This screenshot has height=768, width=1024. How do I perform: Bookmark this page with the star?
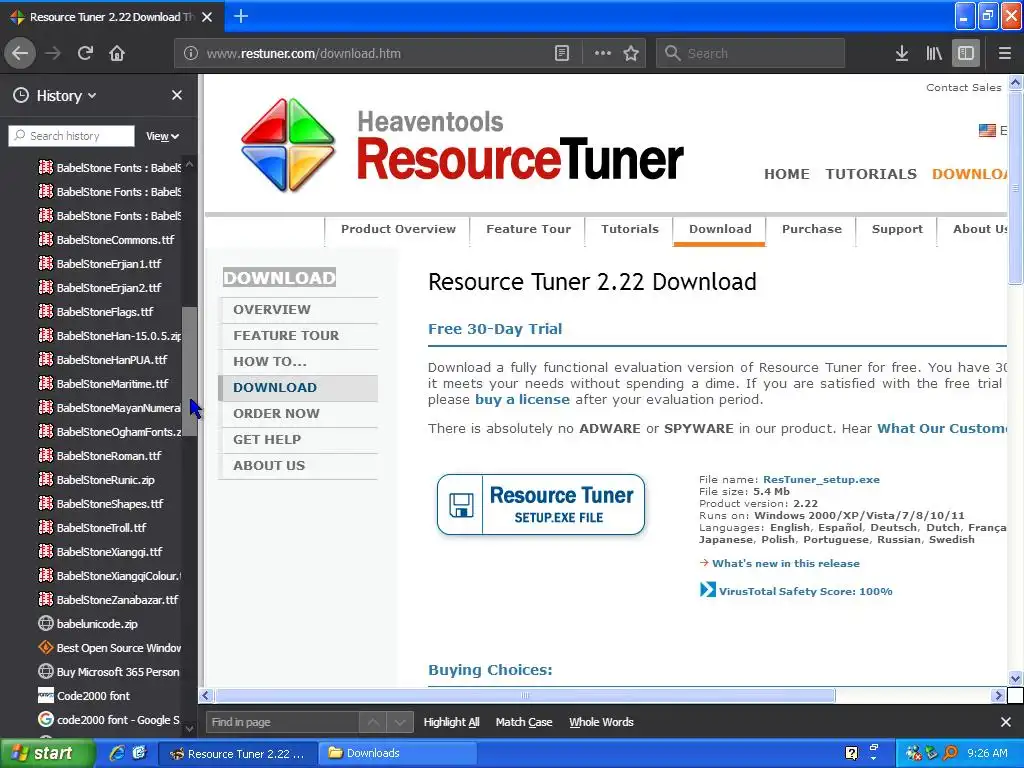(x=631, y=53)
